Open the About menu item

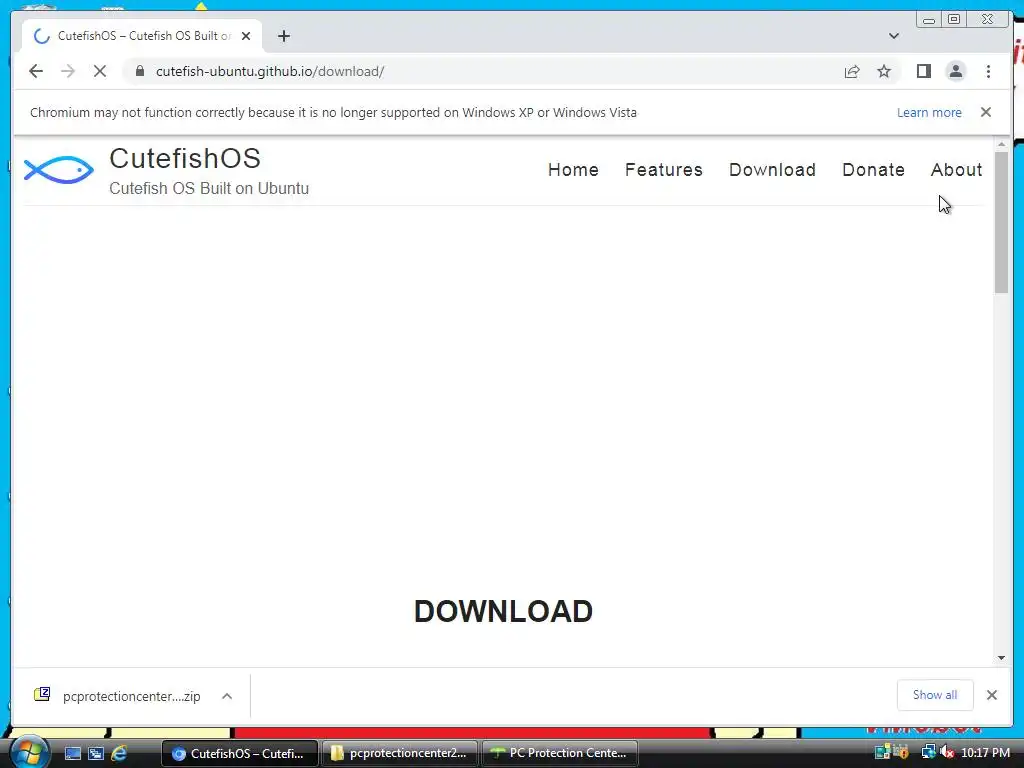(x=956, y=170)
